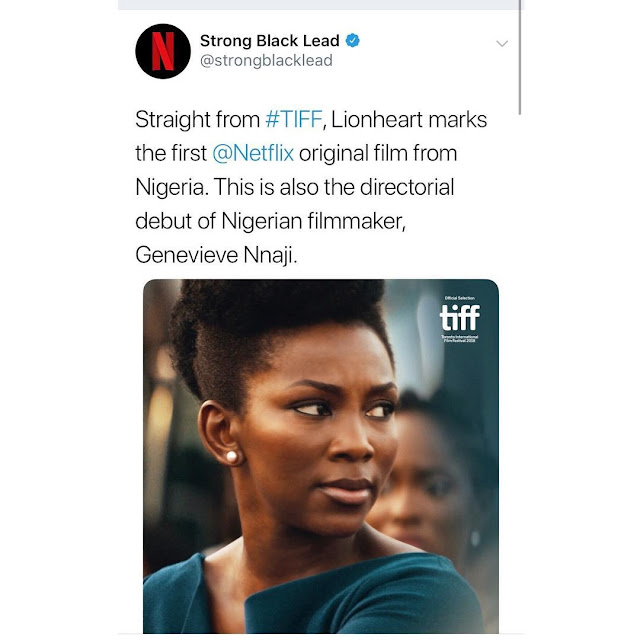The height and width of the screenshot is (640, 640).
Task: Click the blue verified badge
Action: (353, 41)
